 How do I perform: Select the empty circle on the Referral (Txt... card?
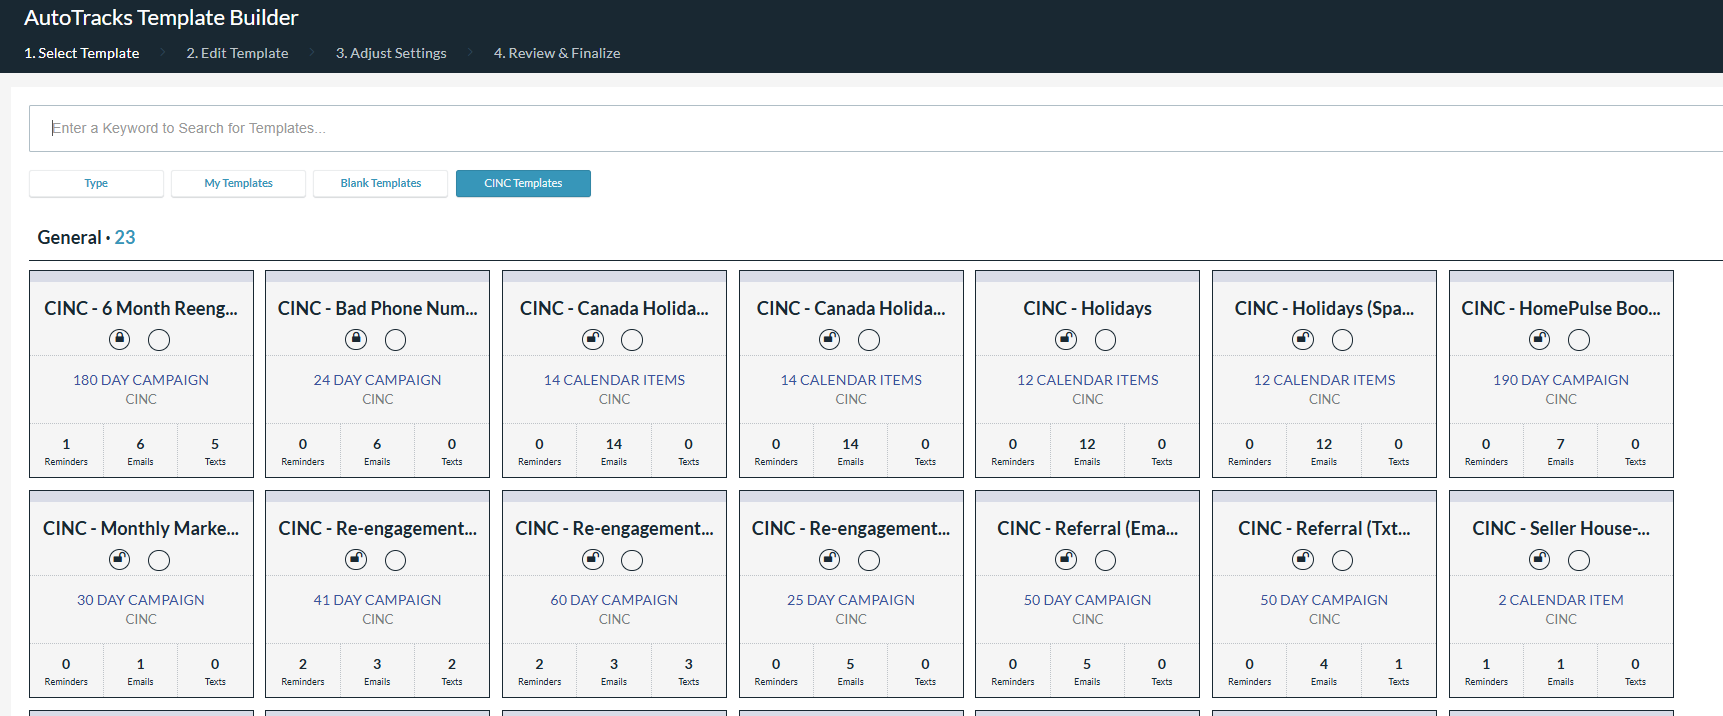pos(1343,560)
